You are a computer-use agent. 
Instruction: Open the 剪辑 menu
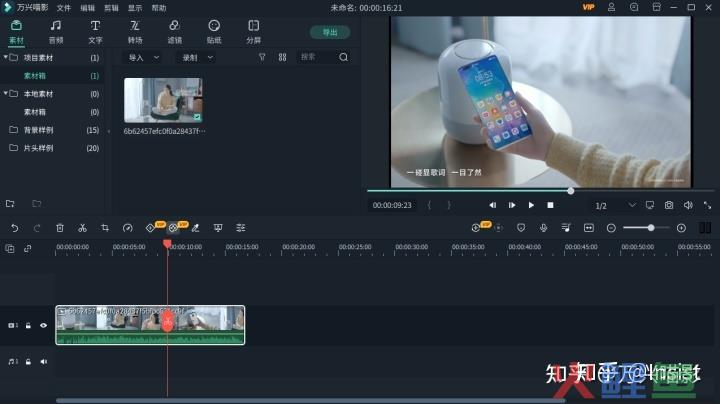pyautogui.click(x=112, y=8)
